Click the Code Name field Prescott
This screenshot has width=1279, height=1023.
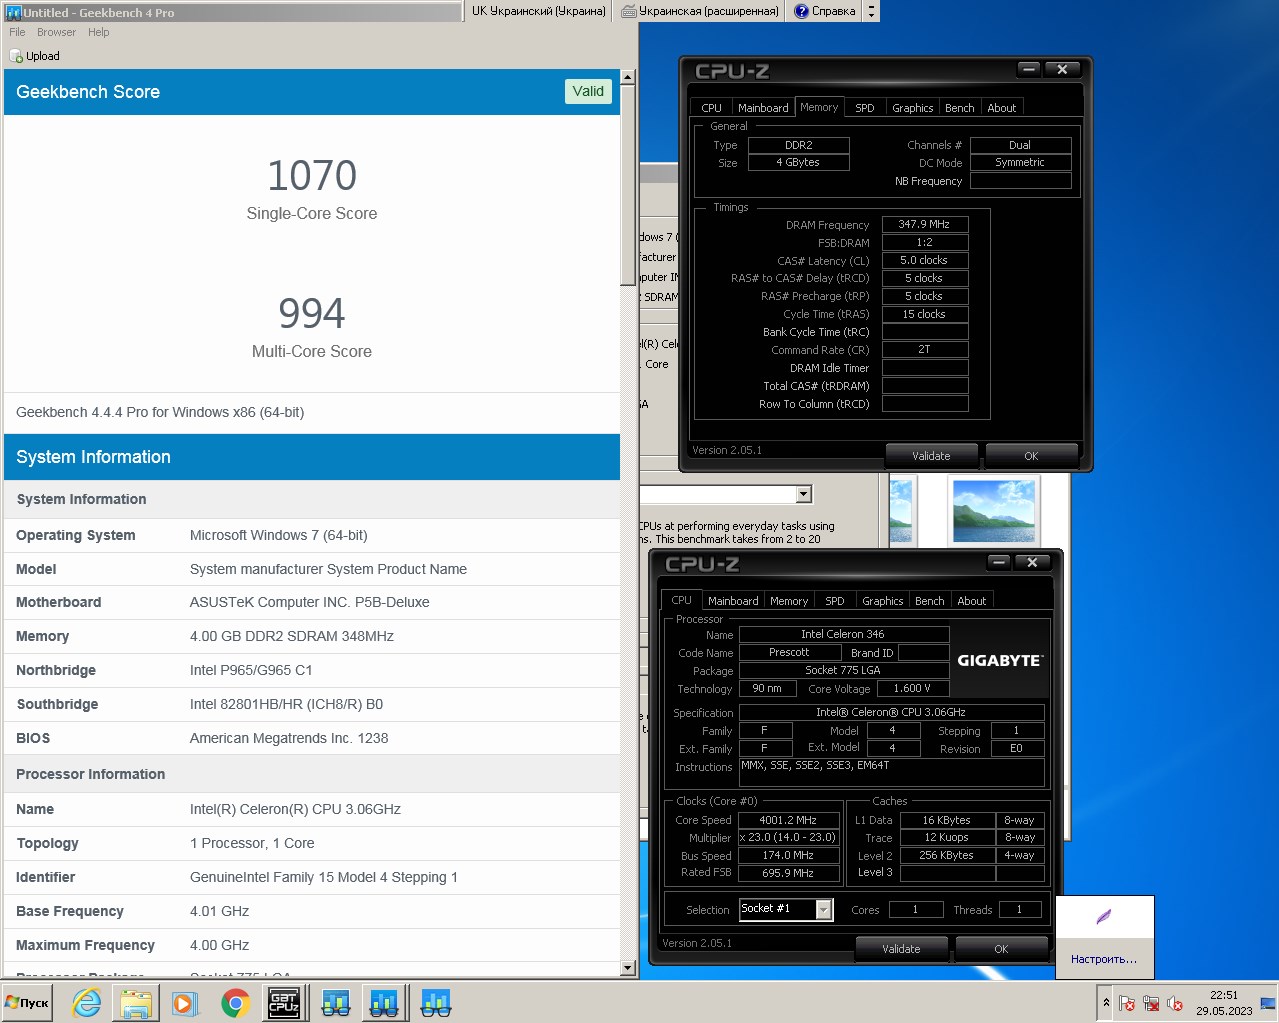point(790,652)
